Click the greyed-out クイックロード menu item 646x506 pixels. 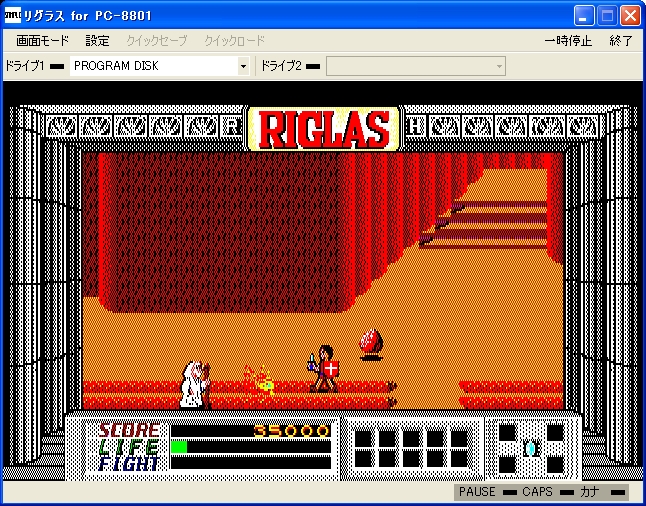coord(234,41)
